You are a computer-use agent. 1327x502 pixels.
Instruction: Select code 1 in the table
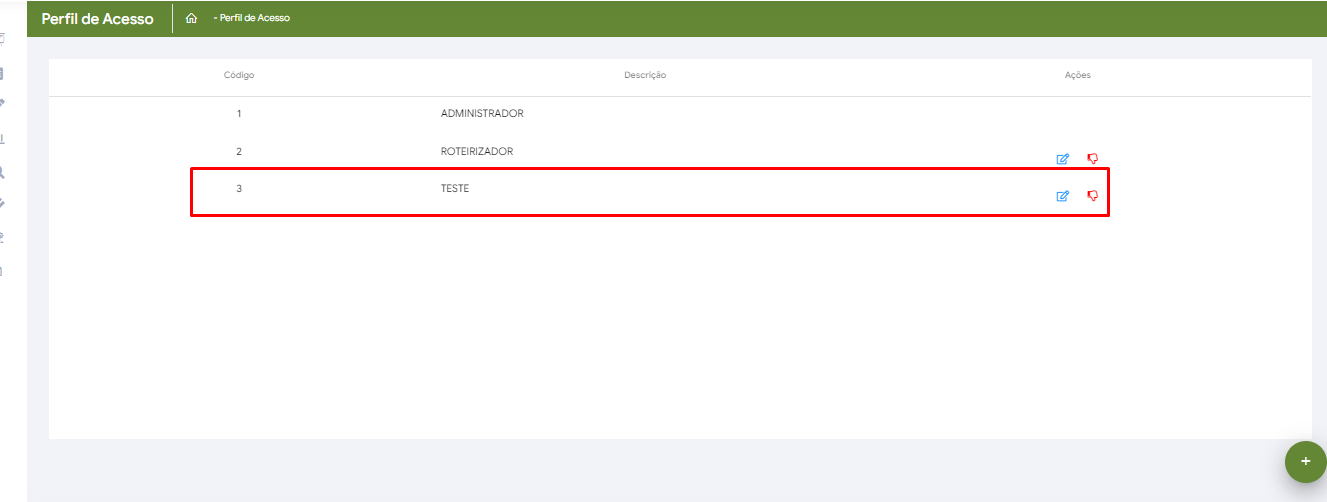239,113
